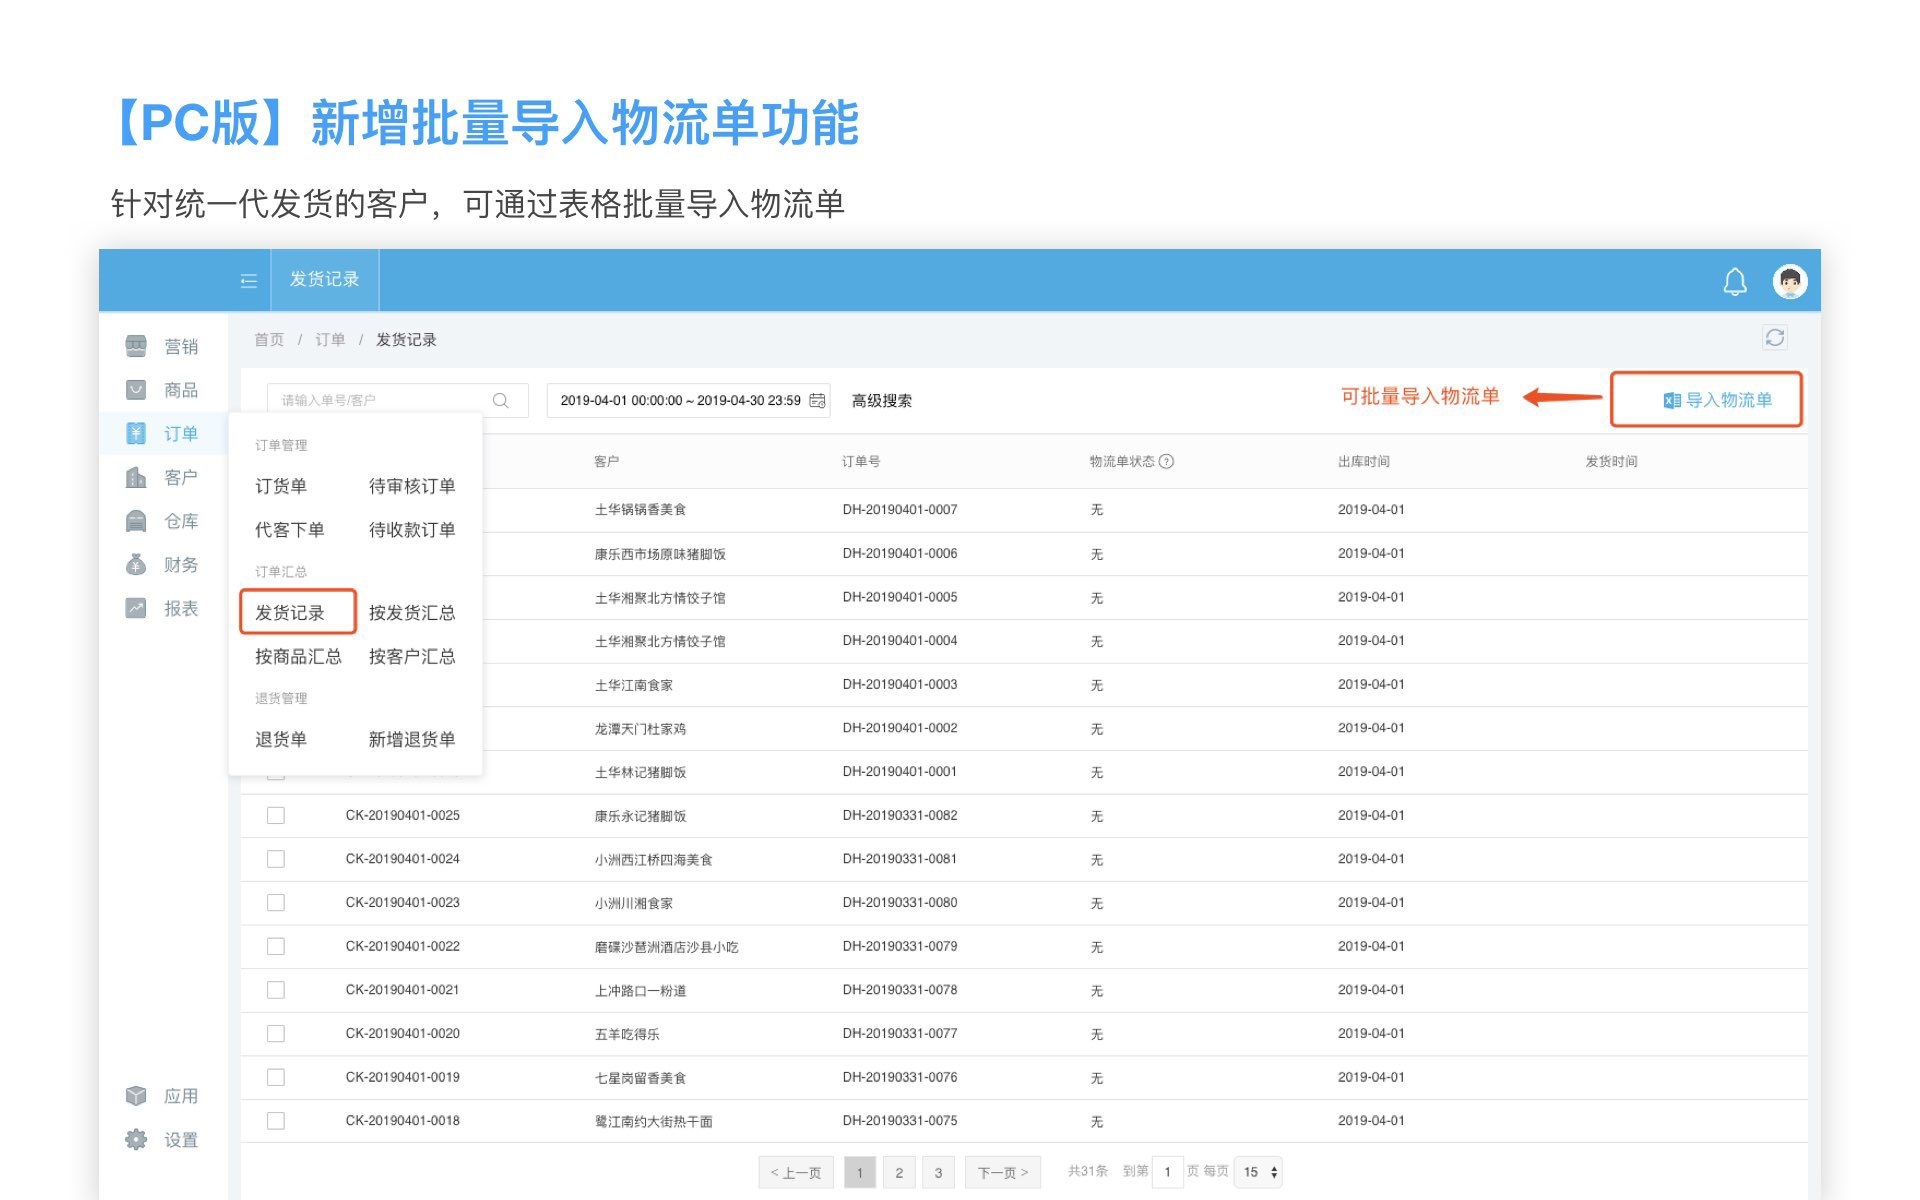Tick the checkbox for CK-20190401-0018
Image resolution: width=1920 pixels, height=1200 pixels.
coord(276,1120)
